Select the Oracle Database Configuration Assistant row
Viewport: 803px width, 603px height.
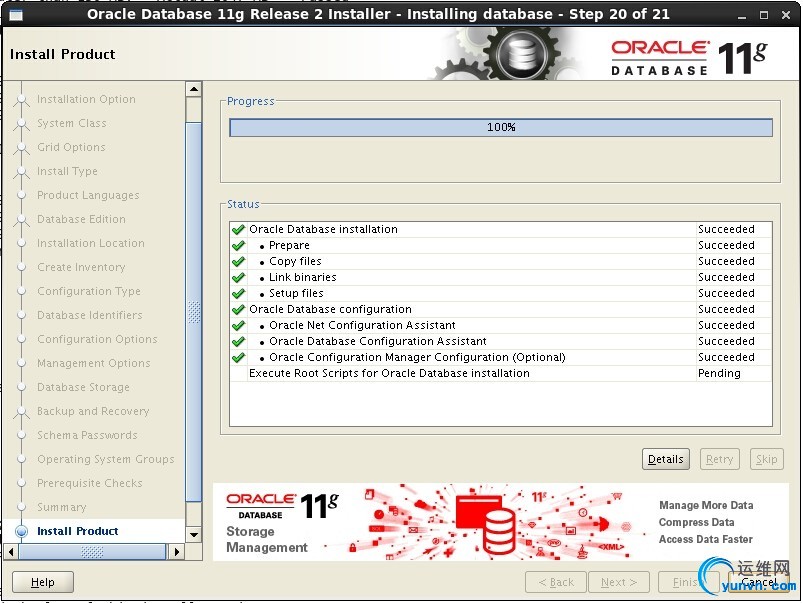[501, 341]
